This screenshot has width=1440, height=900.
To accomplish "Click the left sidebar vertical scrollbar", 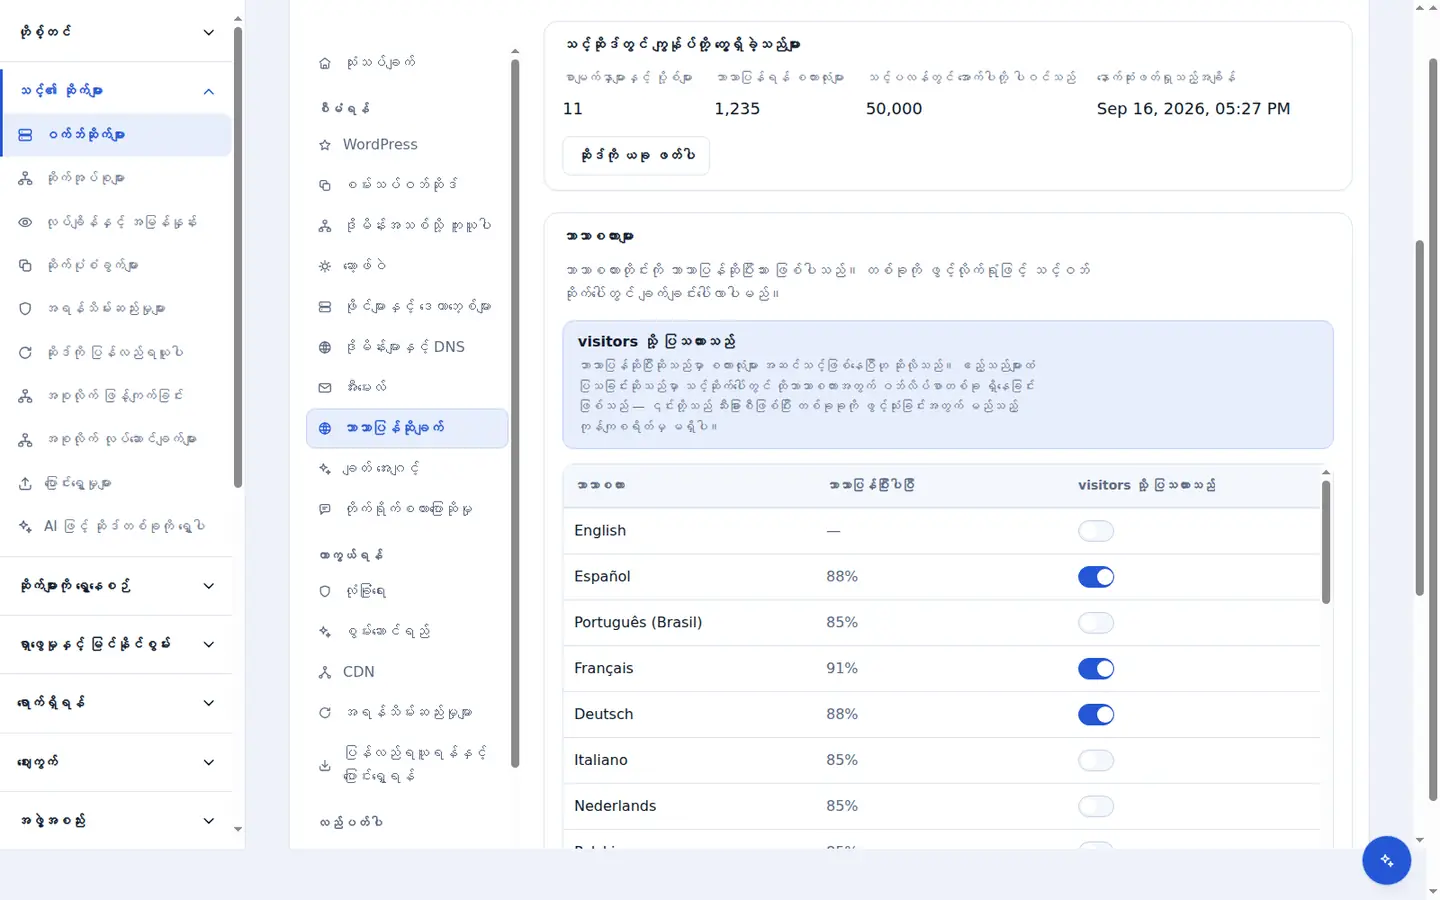I will pyautogui.click(x=238, y=258).
